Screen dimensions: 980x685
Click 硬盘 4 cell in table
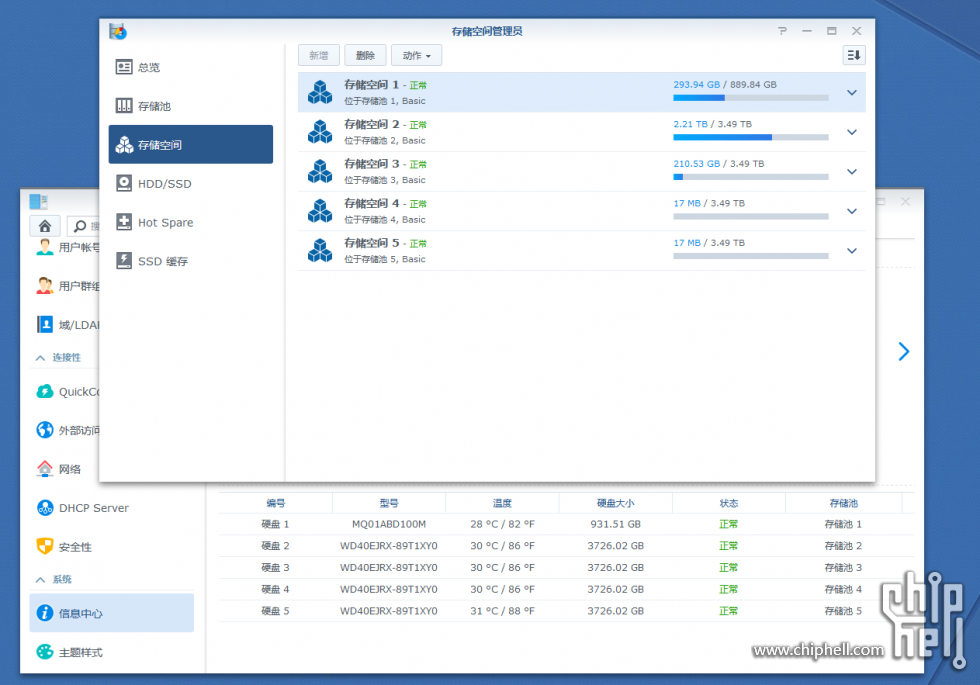[x=275, y=589]
